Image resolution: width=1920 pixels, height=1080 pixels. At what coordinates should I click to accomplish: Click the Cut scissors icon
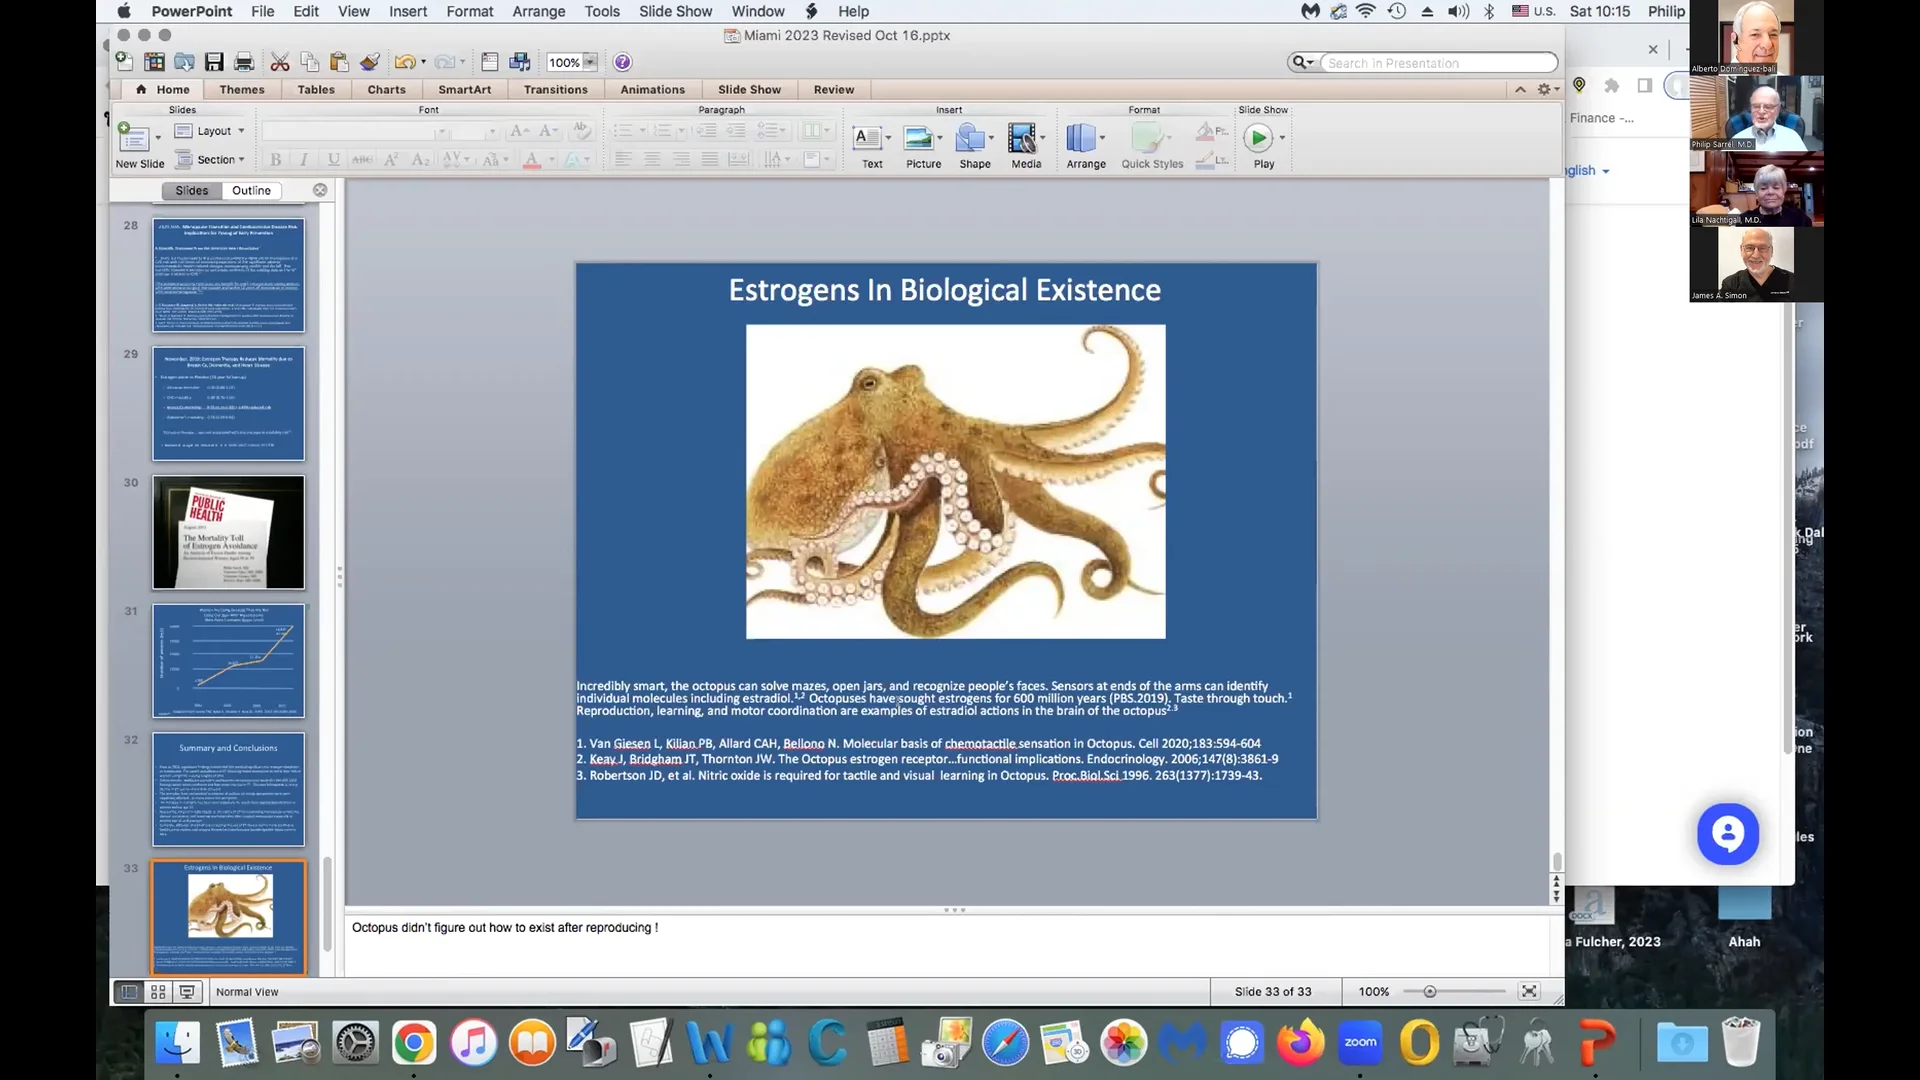(x=280, y=62)
